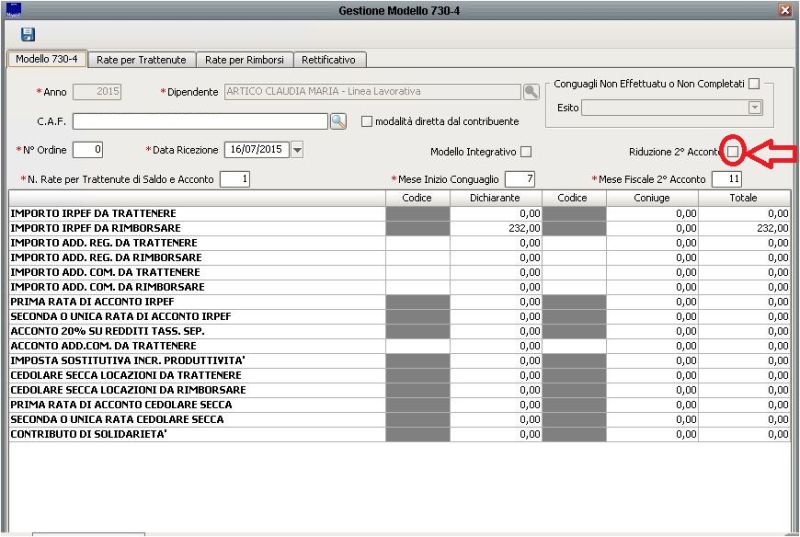
Task: Focus the Mese Inizio Conguaglio field
Action: (520, 179)
